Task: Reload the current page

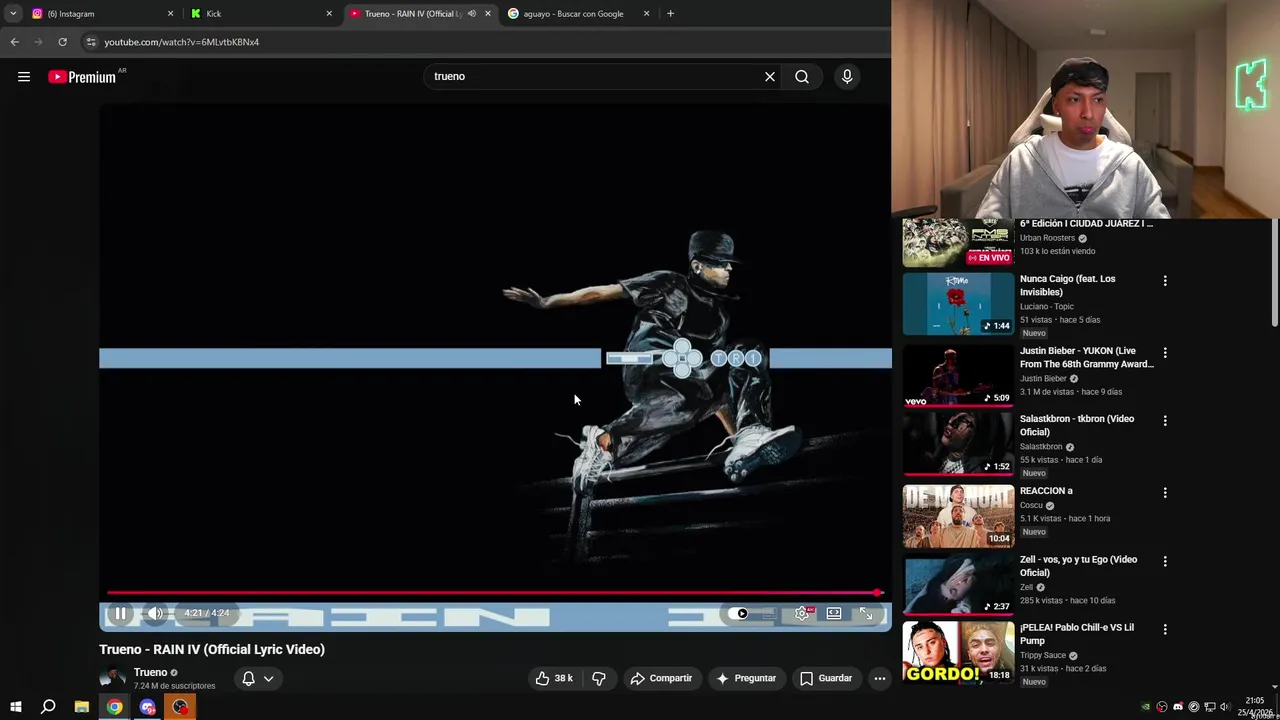Action: 62,42
